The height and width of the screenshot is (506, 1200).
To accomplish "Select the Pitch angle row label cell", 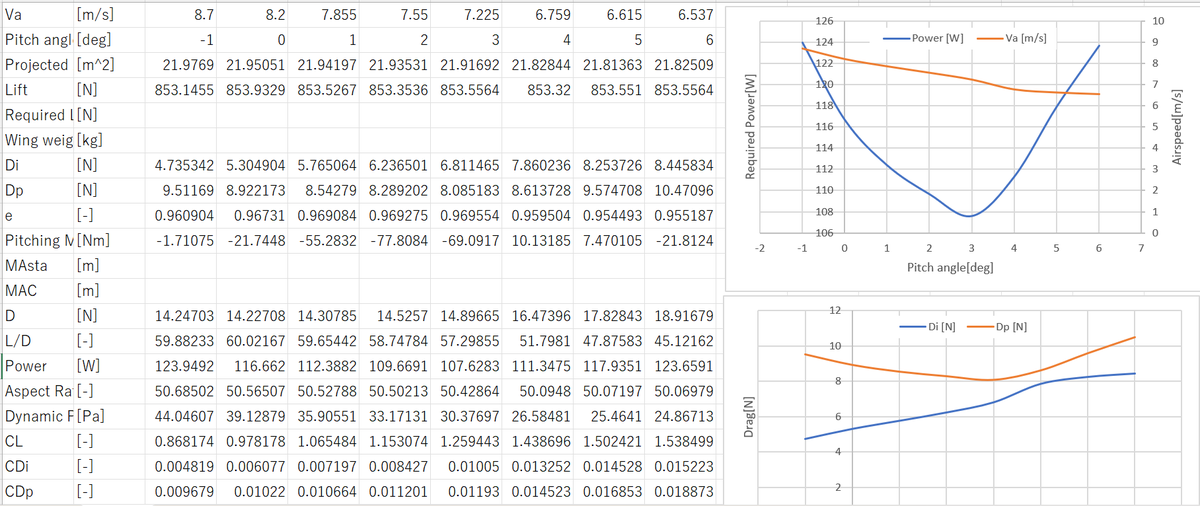I will point(38,39).
